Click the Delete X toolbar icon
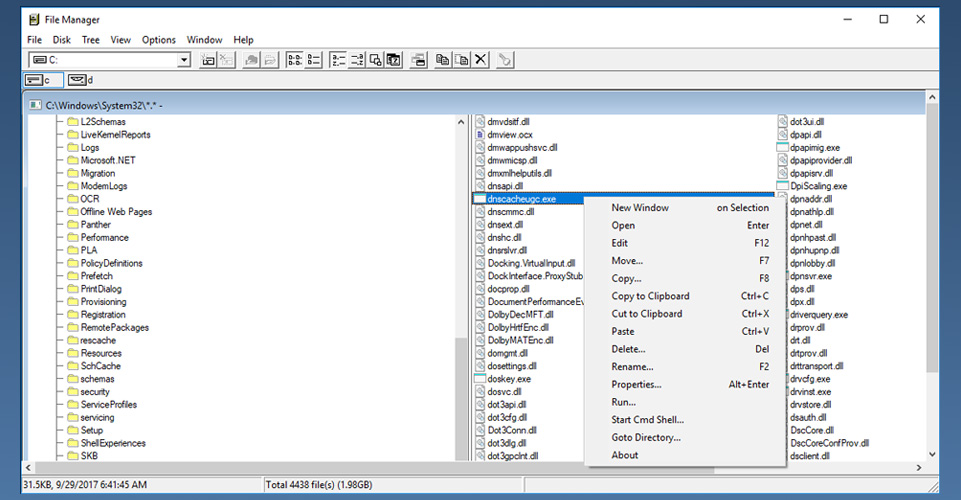Image resolution: width=961 pixels, height=500 pixels. pos(480,59)
